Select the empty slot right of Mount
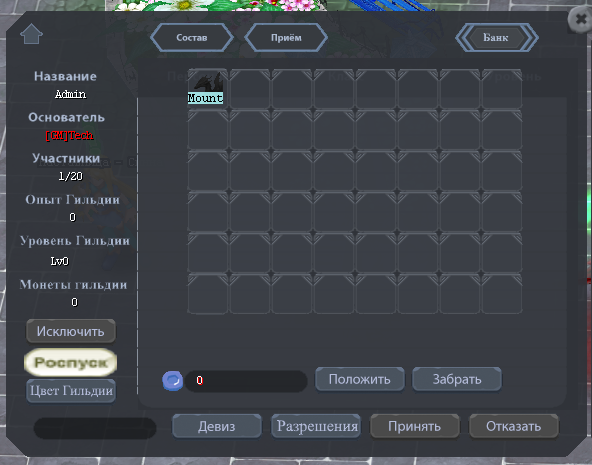Screen dimensions: 592x465 tap(250, 89)
